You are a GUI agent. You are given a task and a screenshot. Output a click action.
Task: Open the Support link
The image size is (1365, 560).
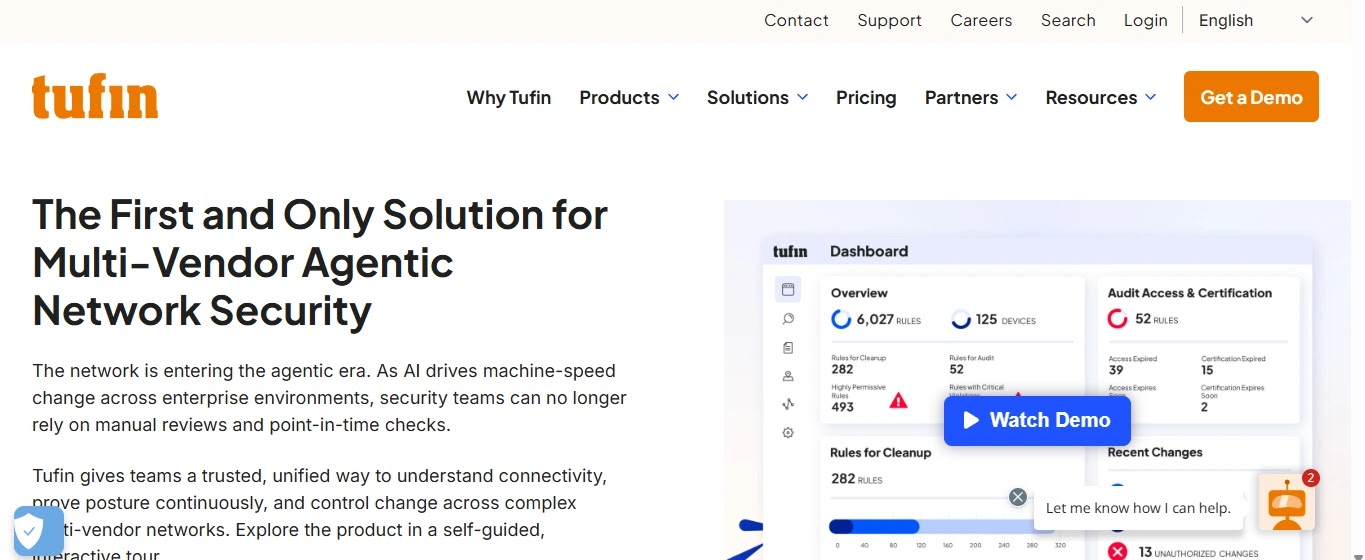coord(889,20)
